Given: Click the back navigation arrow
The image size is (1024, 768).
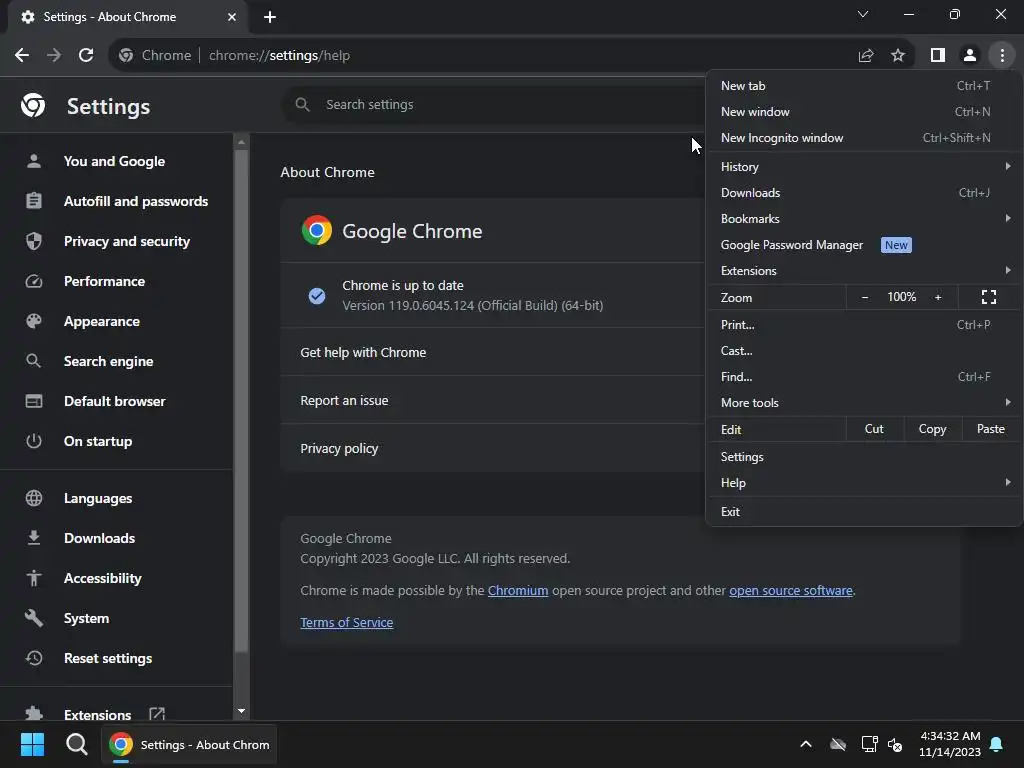Looking at the screenshot, I should tap(22, 56).
